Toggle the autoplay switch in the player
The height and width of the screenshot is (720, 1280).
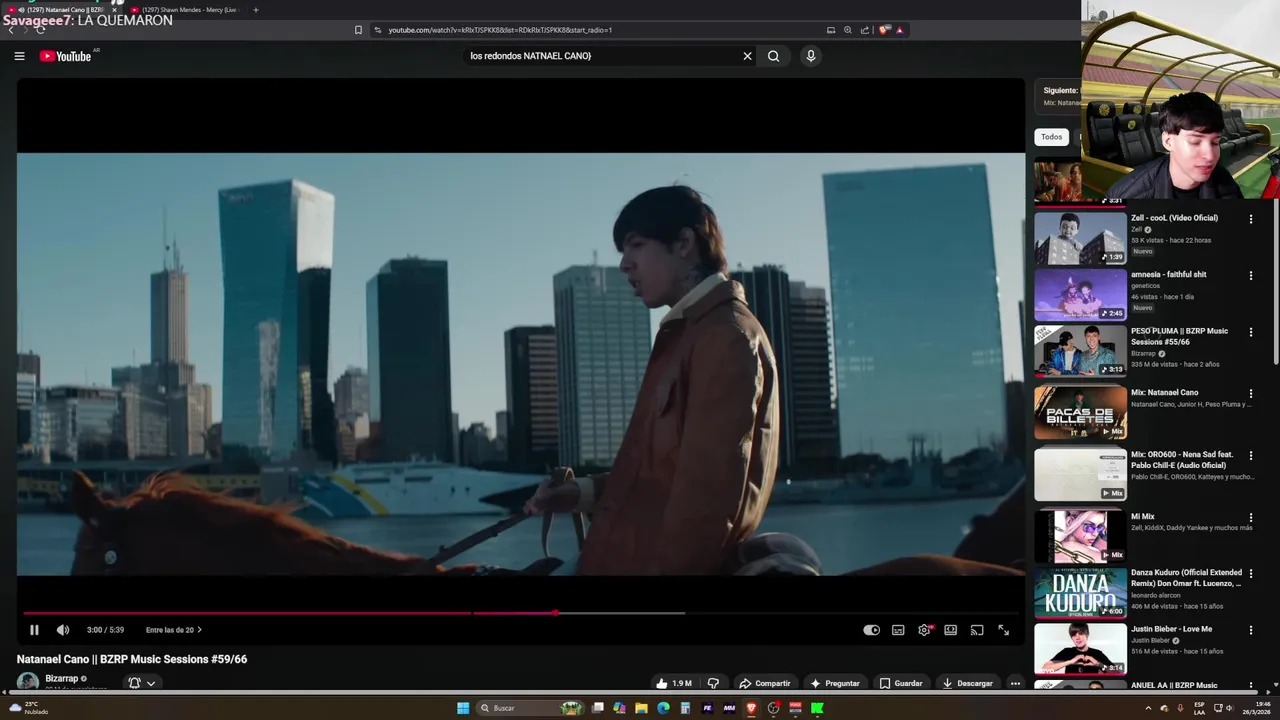(x=872, y=630)
